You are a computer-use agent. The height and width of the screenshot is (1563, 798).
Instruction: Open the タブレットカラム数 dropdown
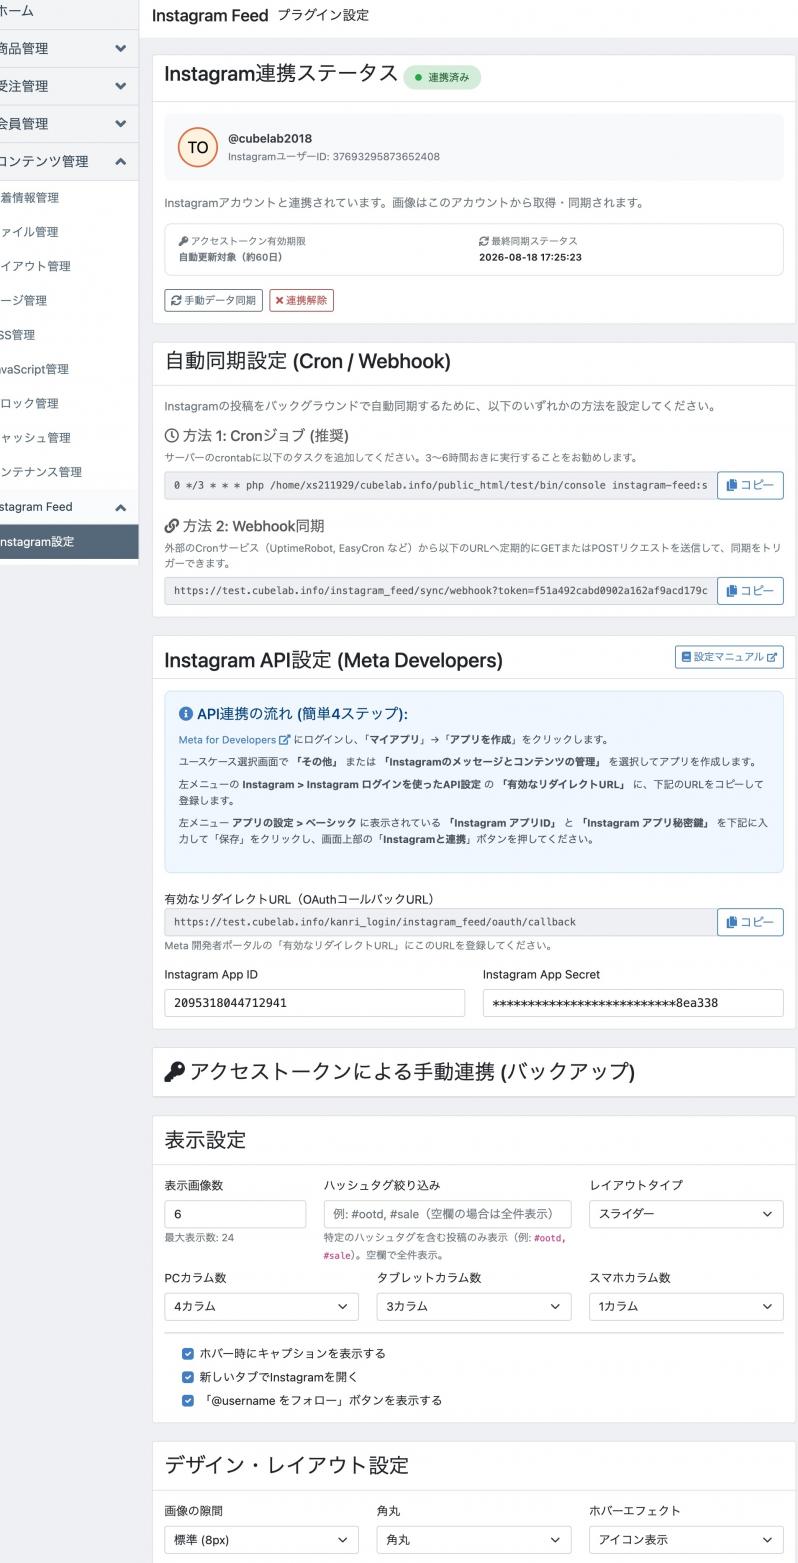click(x=474, y=1307)
